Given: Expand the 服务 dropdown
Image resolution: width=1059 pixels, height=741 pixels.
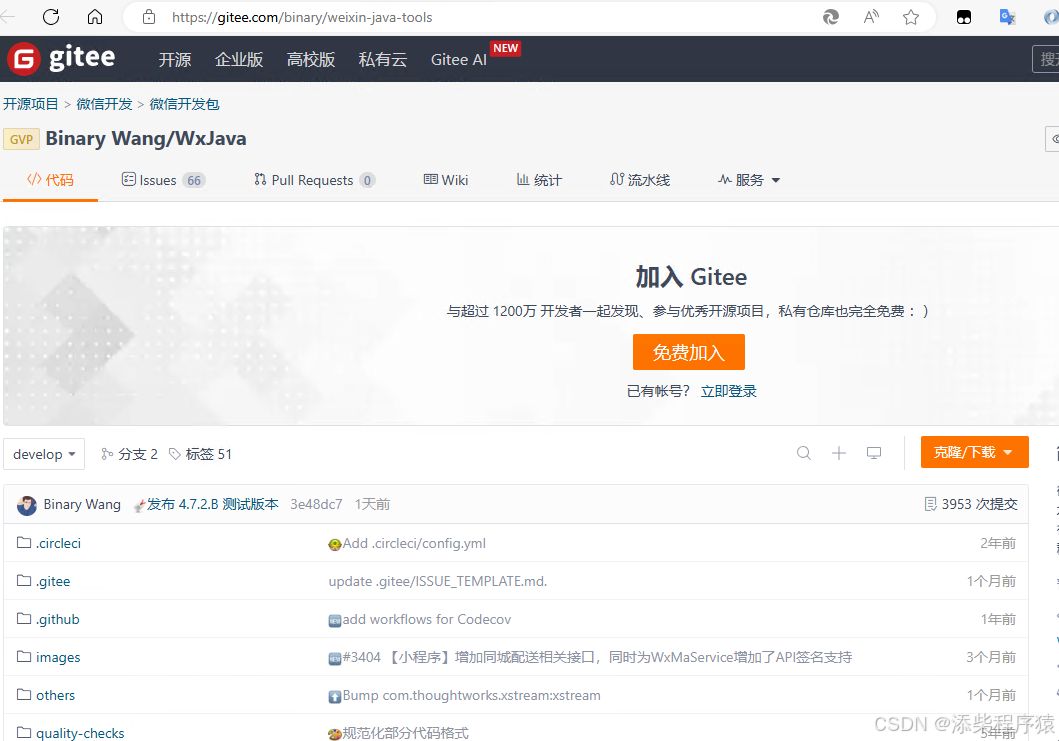Looking at the screenshot, I should pyautogui.click(x=749, y=180).
